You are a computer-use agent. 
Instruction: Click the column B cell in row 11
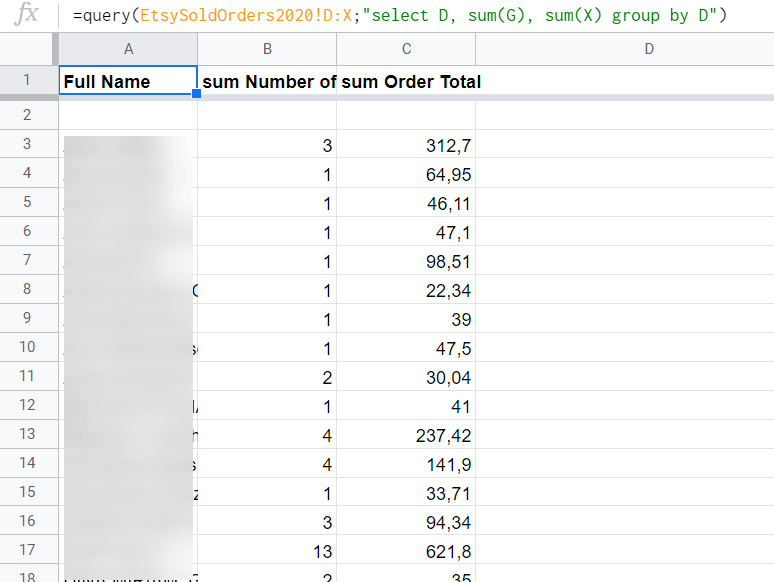click(267, 377)
